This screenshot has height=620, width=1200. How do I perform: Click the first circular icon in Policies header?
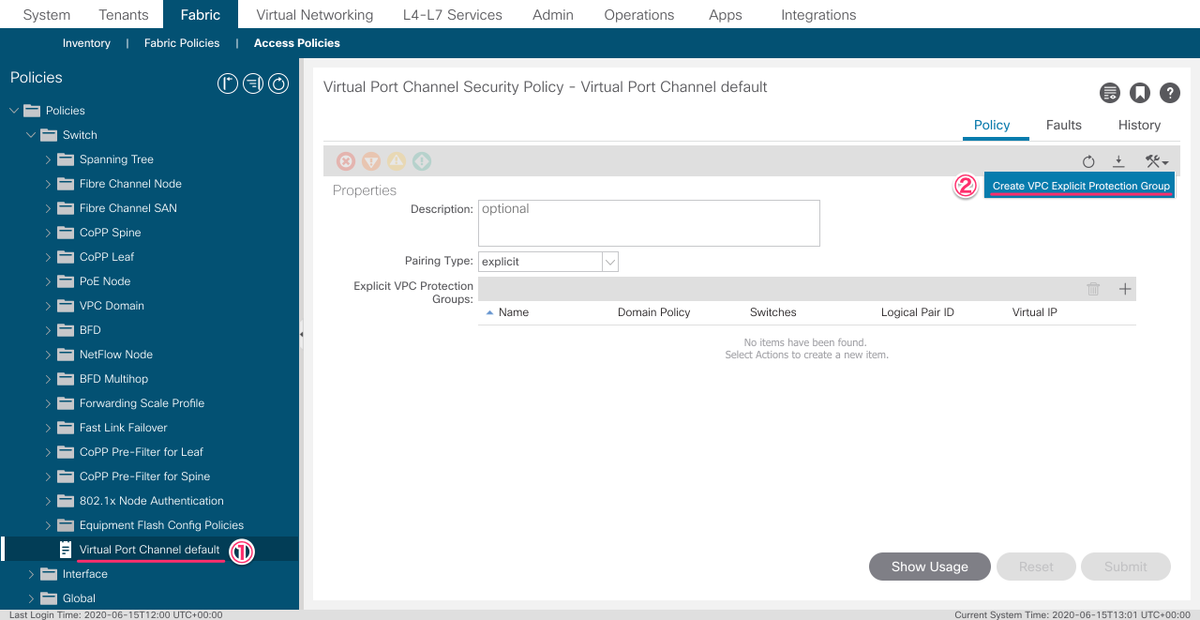[227, 84]
